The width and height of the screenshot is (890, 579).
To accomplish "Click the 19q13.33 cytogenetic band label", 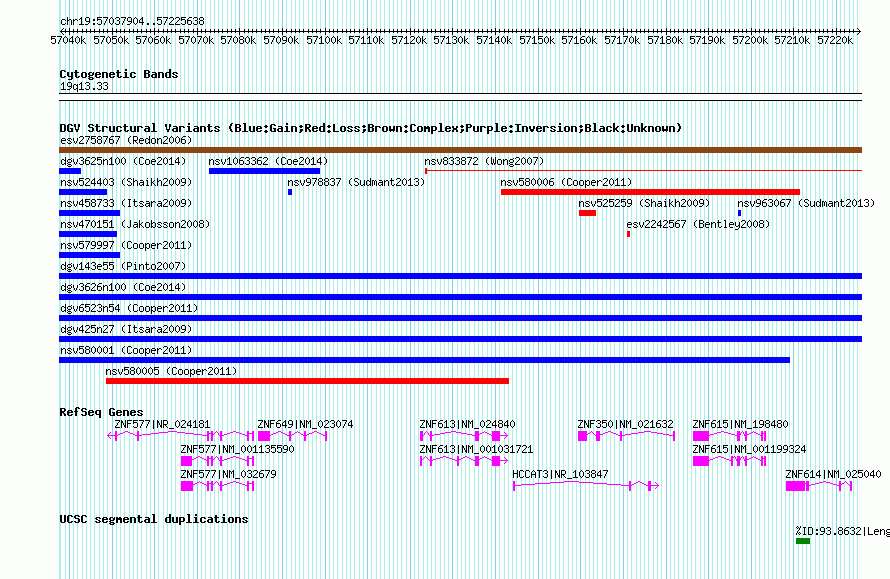I will click(84, 86).
